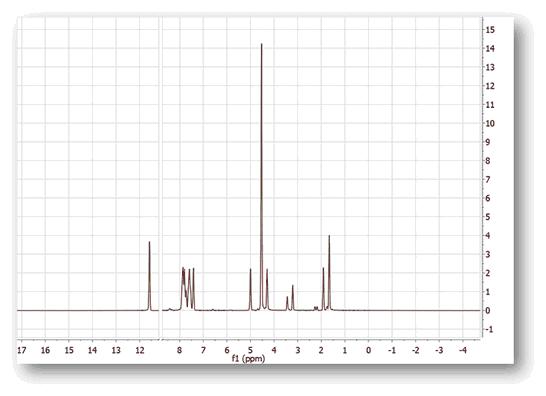Click the f1 (ppm) axis title
This screenshot has width=546, height=396.
pyautogui.click(x=248, y=358)
